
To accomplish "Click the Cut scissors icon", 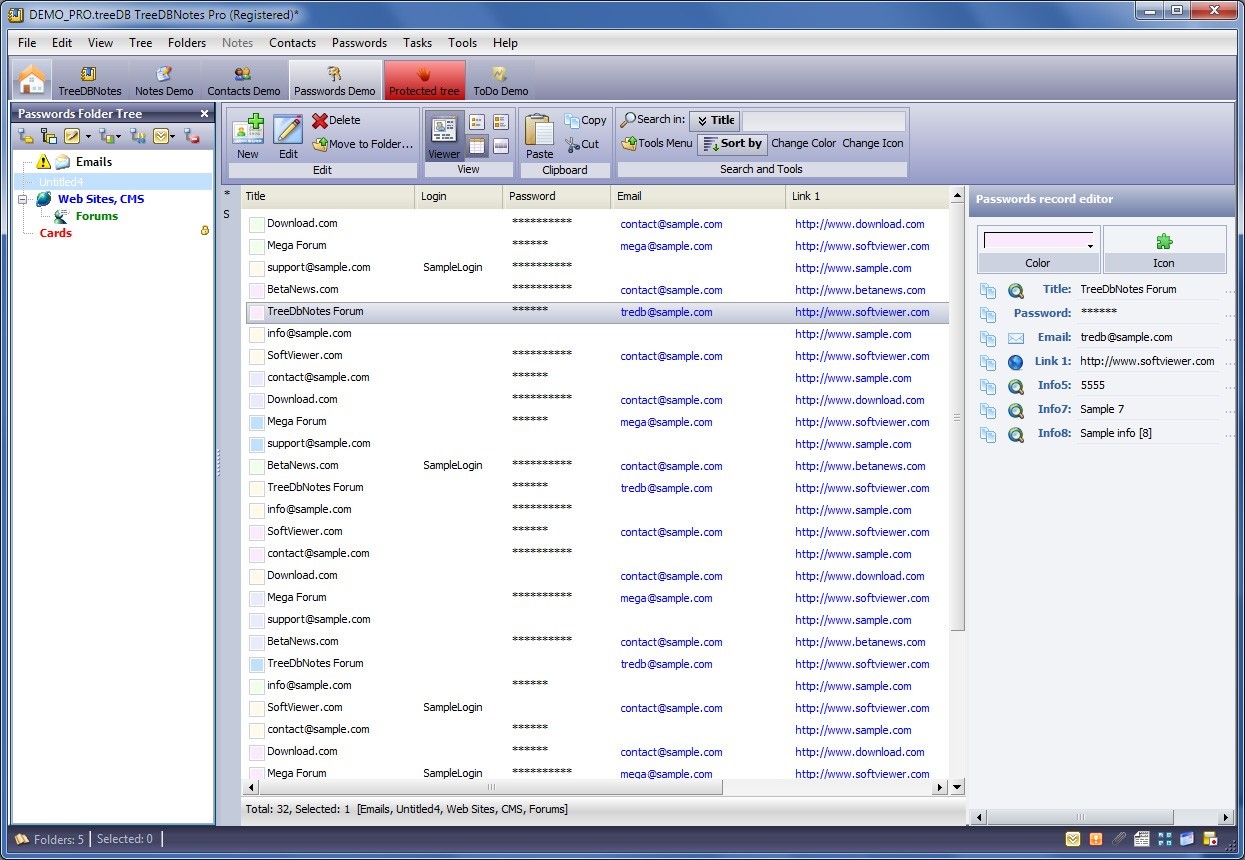I will [x=573, y=145].
